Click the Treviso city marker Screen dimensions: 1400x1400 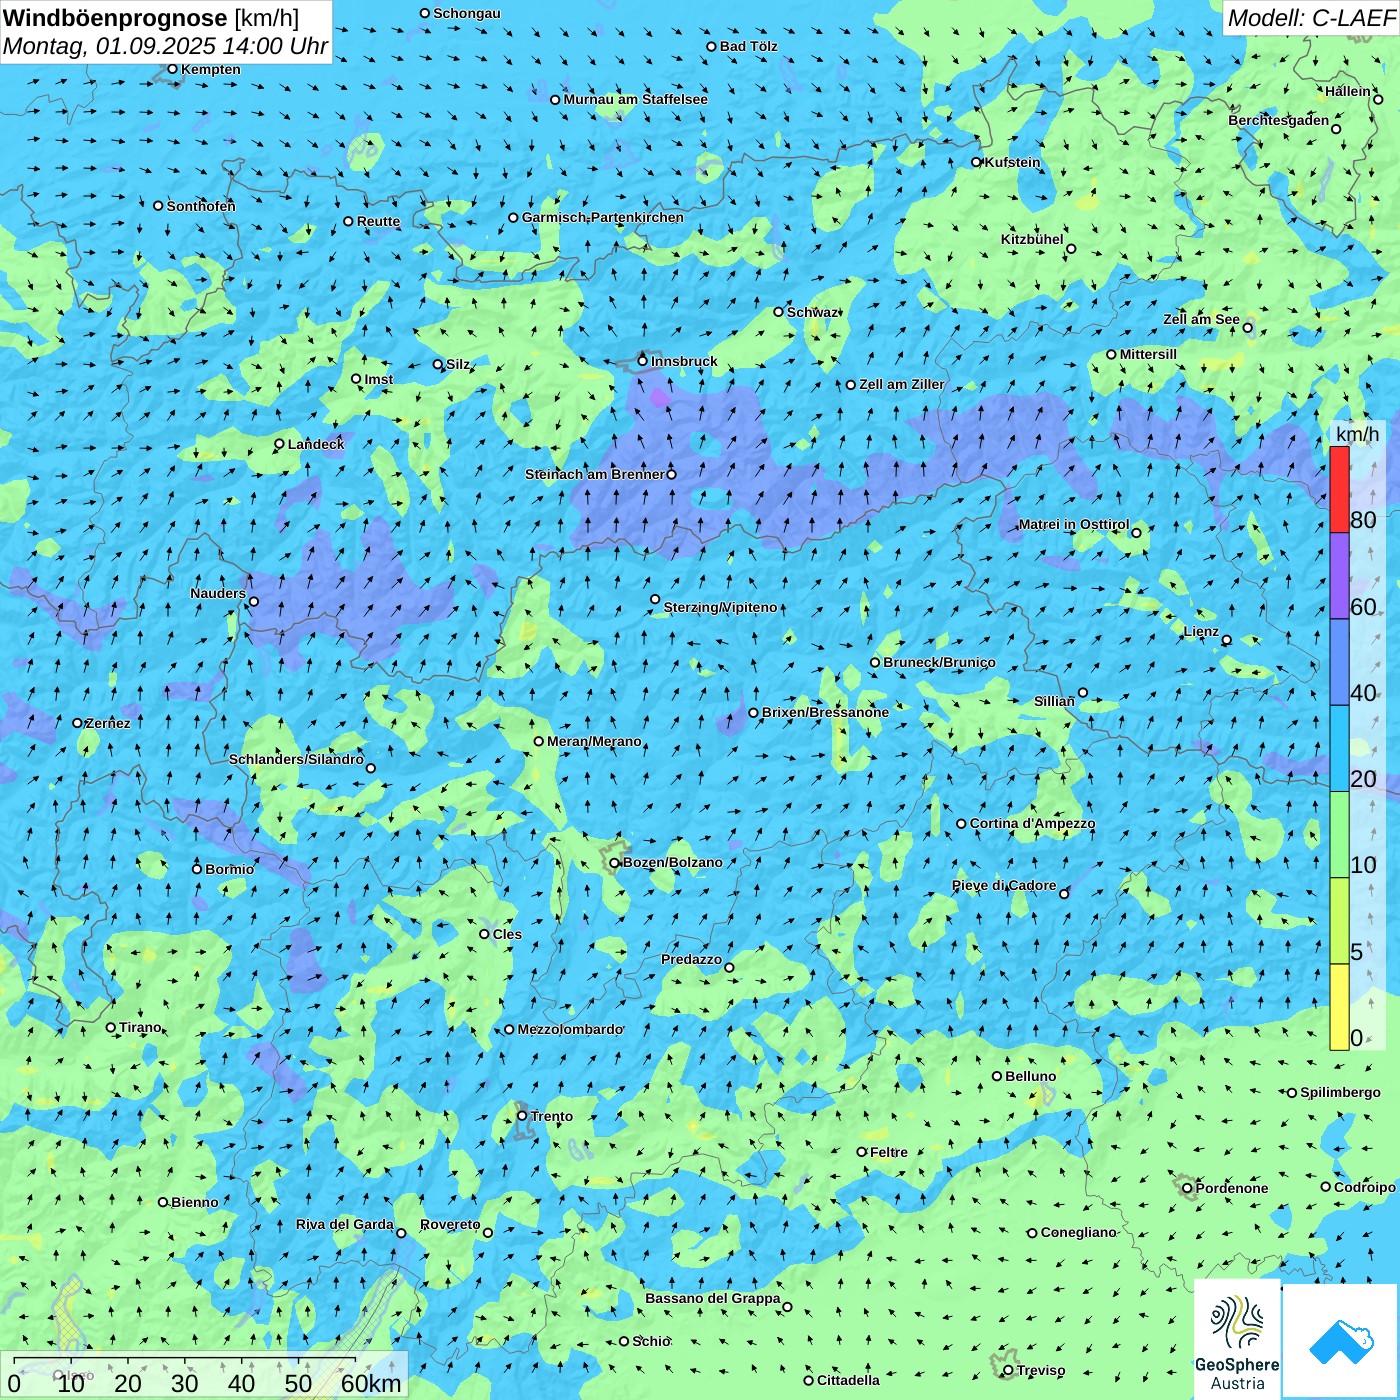1008,1370
